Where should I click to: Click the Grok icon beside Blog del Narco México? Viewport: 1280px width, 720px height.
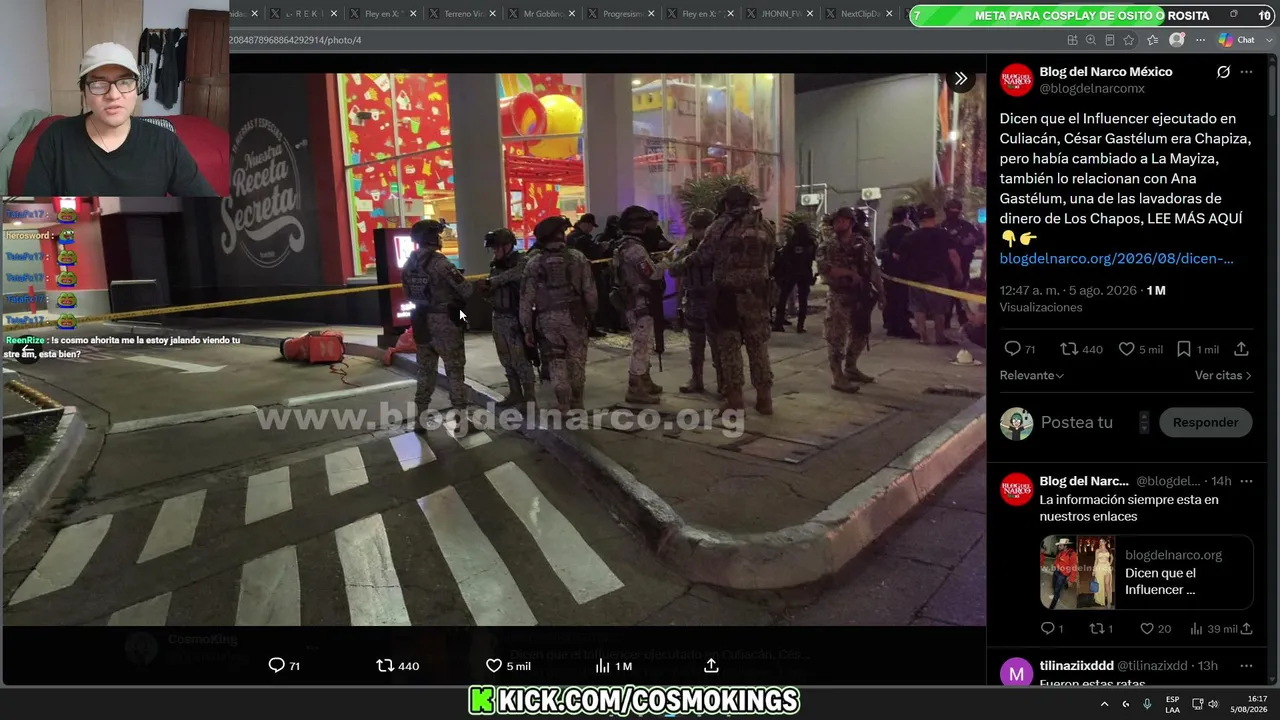pyautogui.click(x=1223, y=72)
